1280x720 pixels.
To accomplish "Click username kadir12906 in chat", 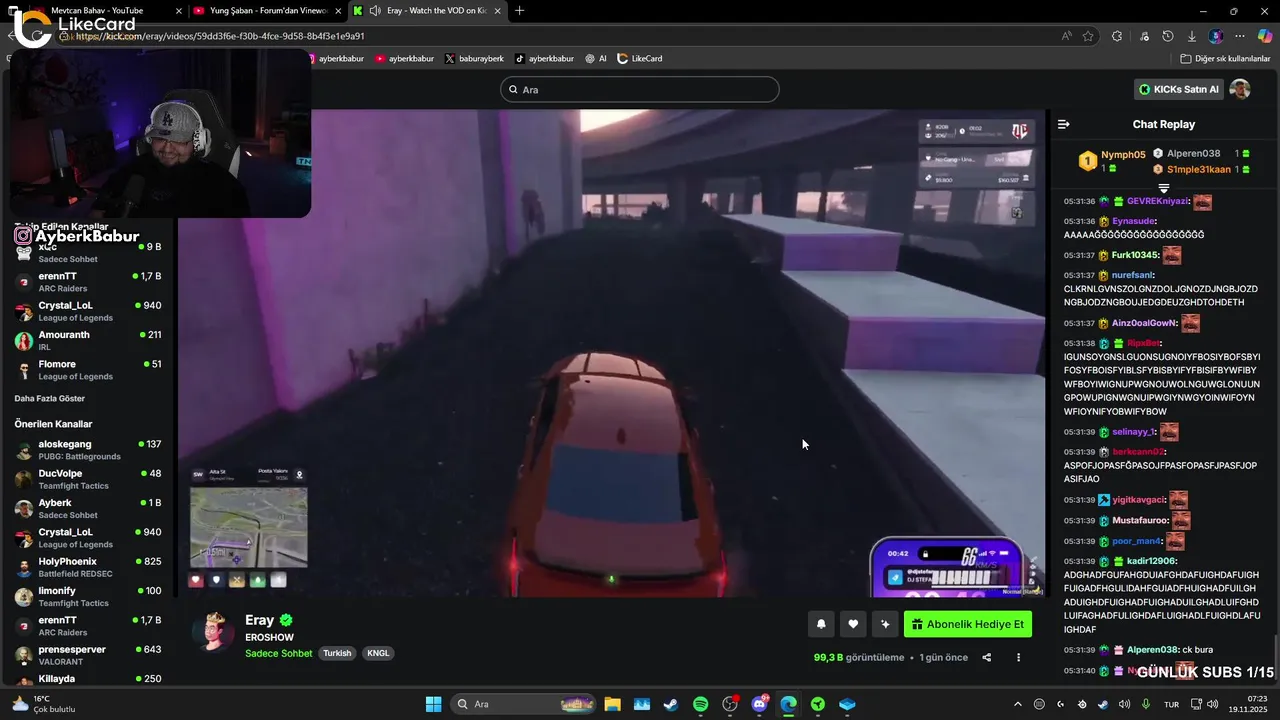I will (x=1153, y=561).
